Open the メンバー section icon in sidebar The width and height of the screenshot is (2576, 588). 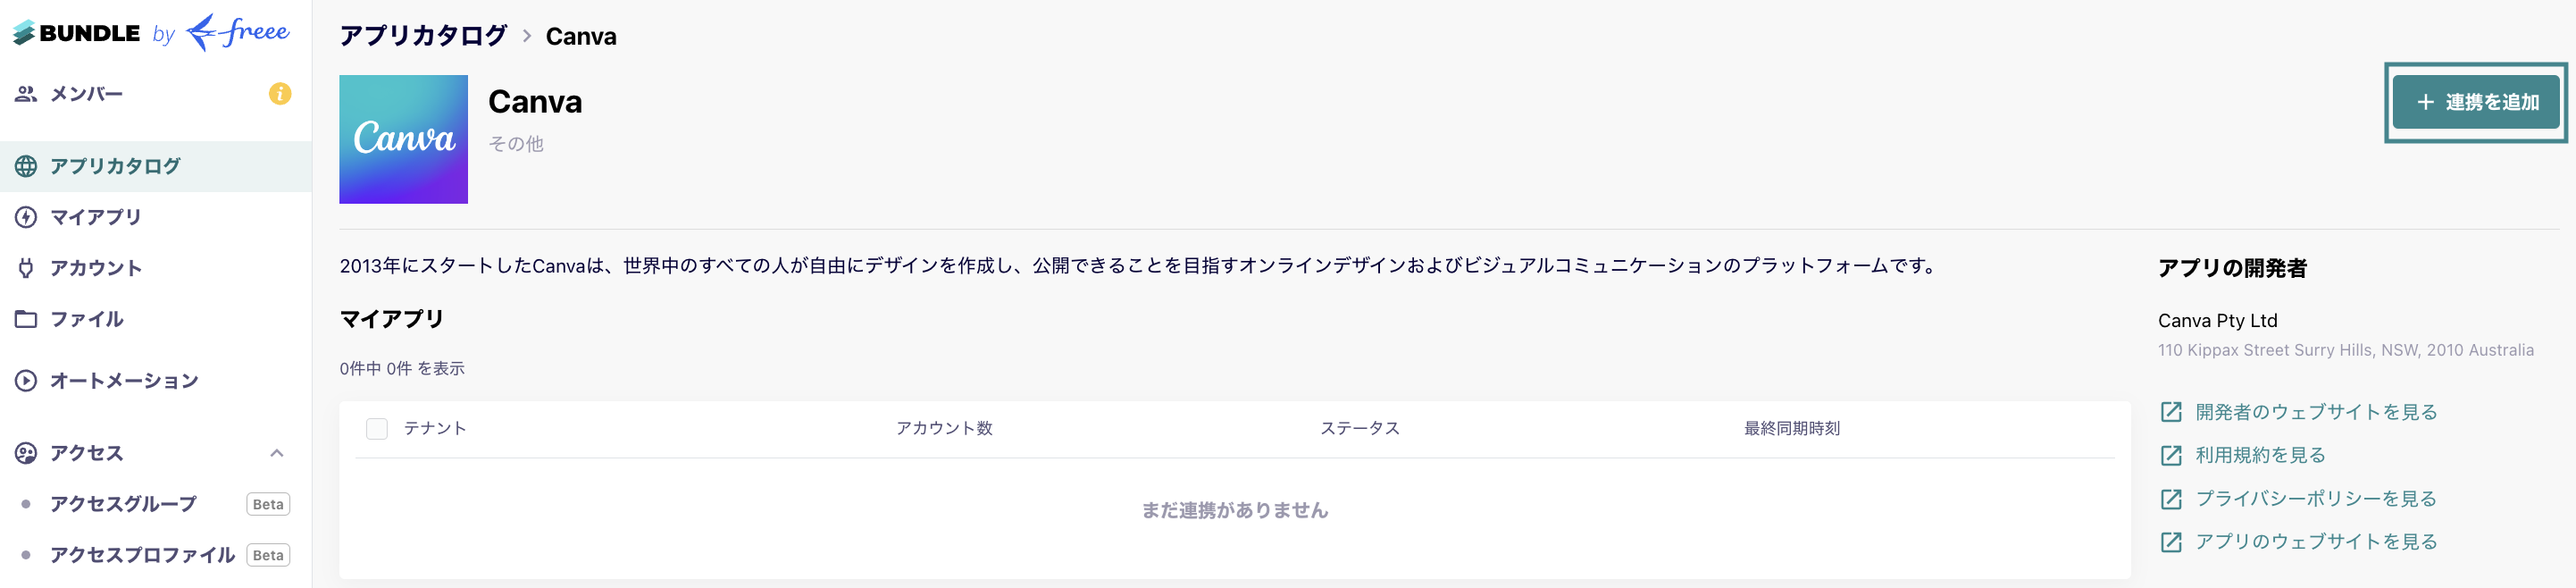pos(24,93)
